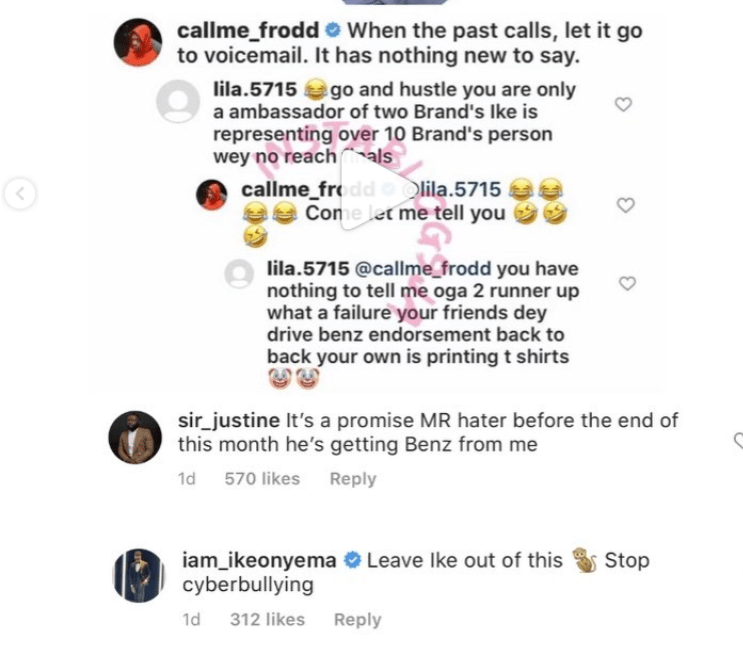Tap the heart beside sir_justine's comment
Viewport: 743px width, 664px height.
coord(738,440)
